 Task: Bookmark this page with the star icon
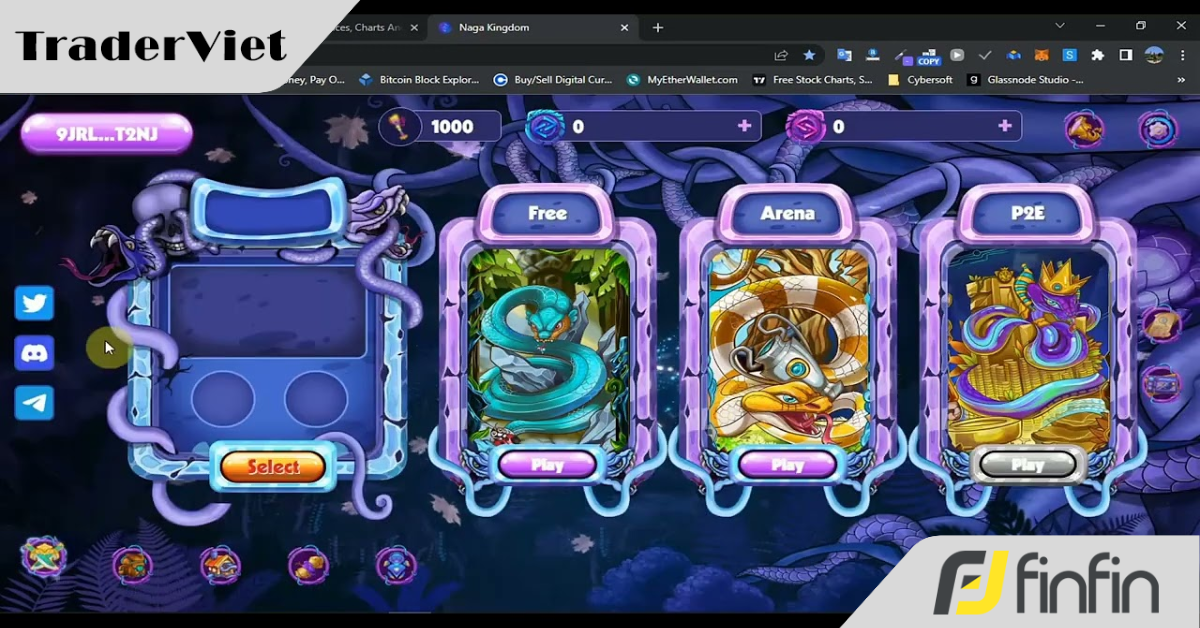tap(809, 56)
